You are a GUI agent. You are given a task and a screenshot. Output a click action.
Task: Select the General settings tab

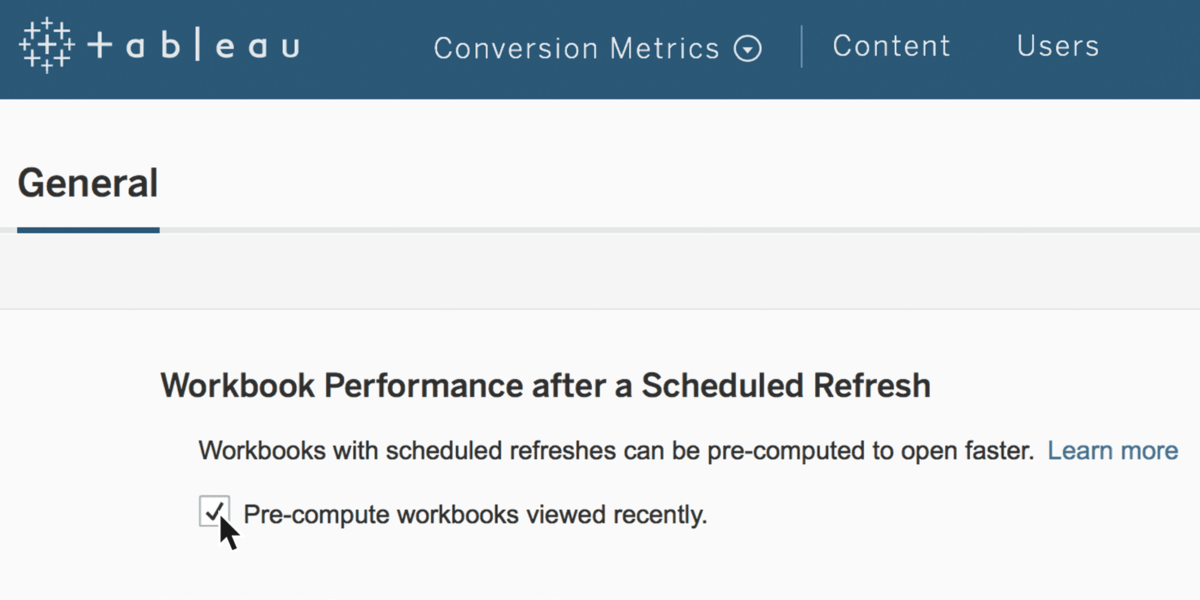[87, 183]
